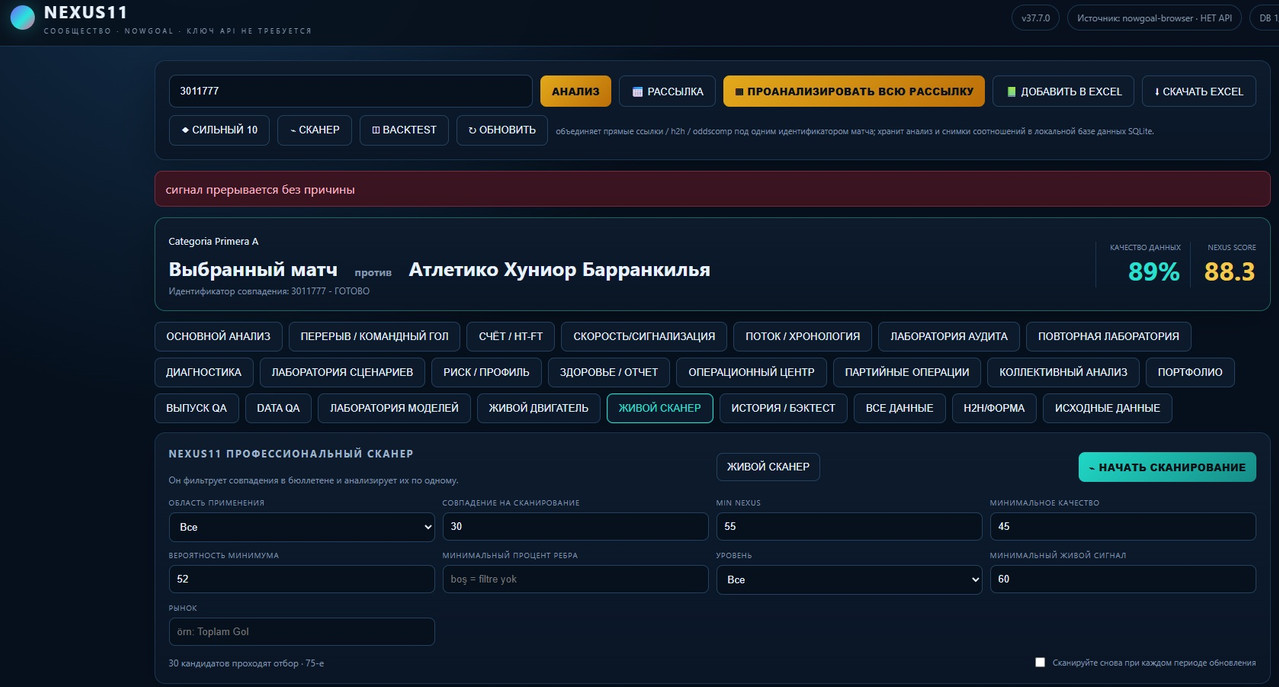Switch to ЛАБОРАТОРИЯ СЦЕНАРИЕВ tab
1279x687 pixels.
tap(342, 372)
